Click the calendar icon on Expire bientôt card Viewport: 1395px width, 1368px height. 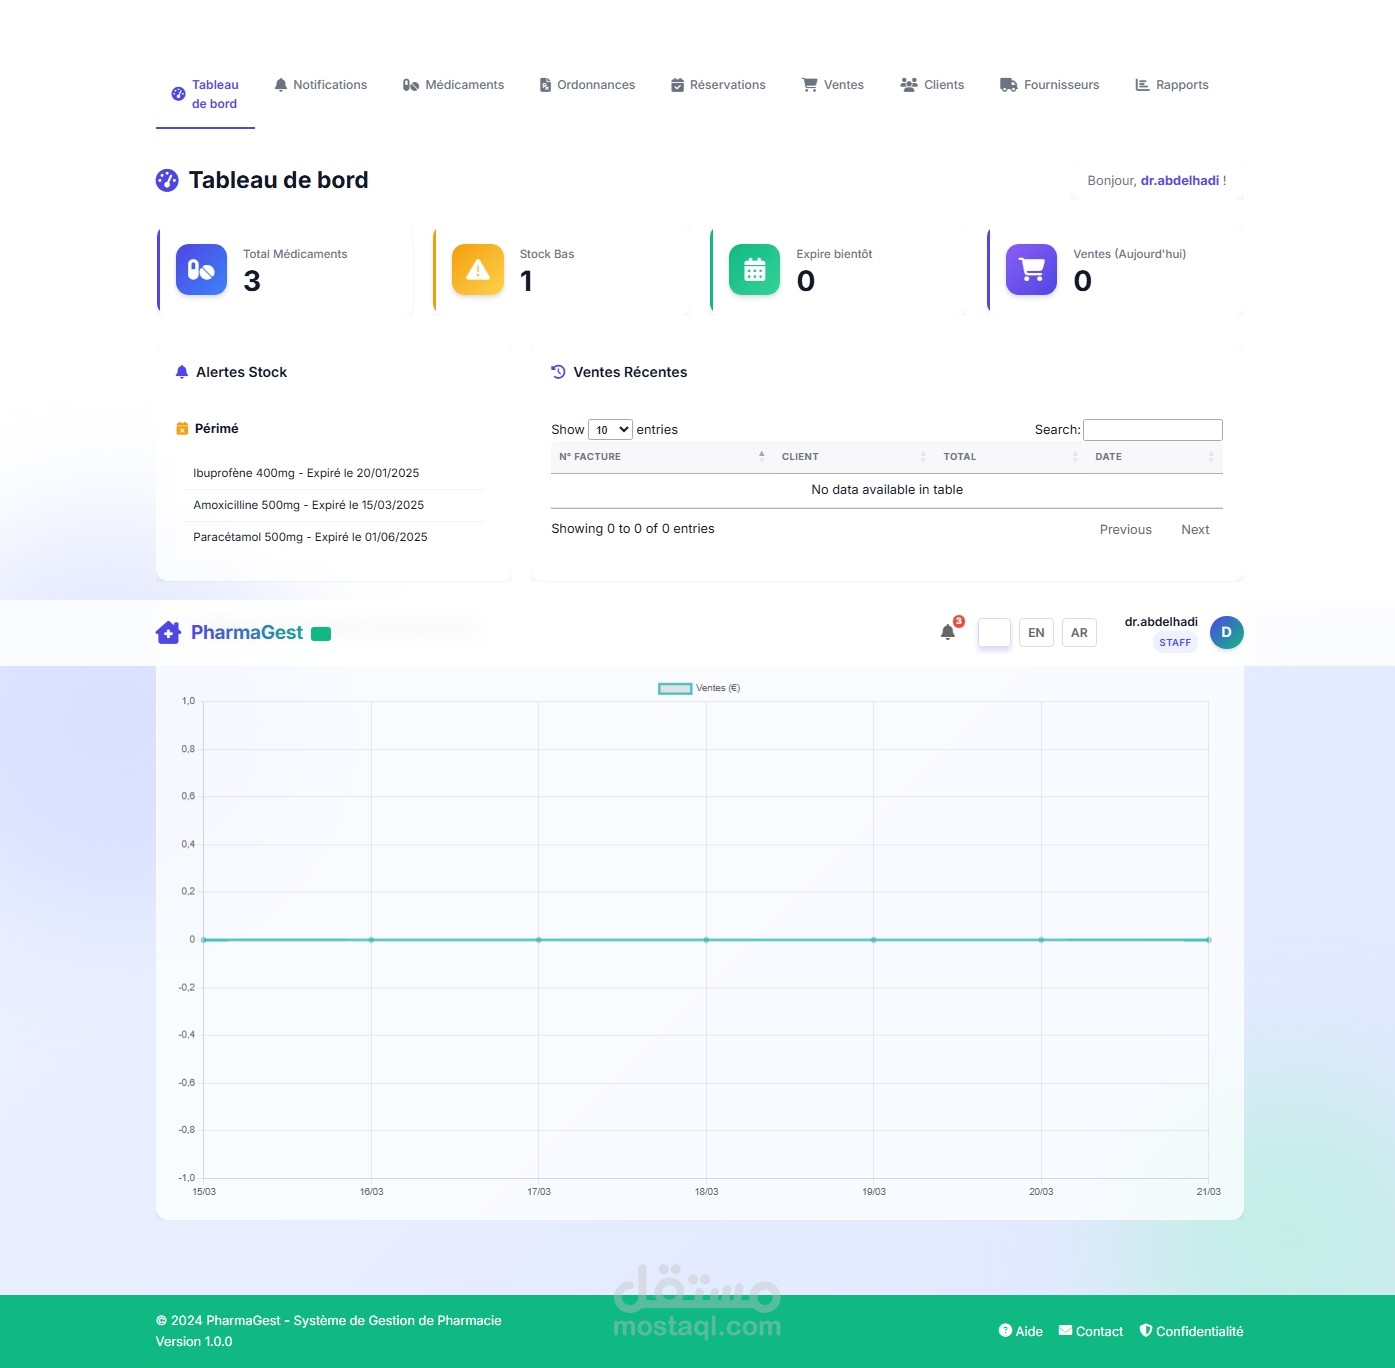(x=755, y=270)
